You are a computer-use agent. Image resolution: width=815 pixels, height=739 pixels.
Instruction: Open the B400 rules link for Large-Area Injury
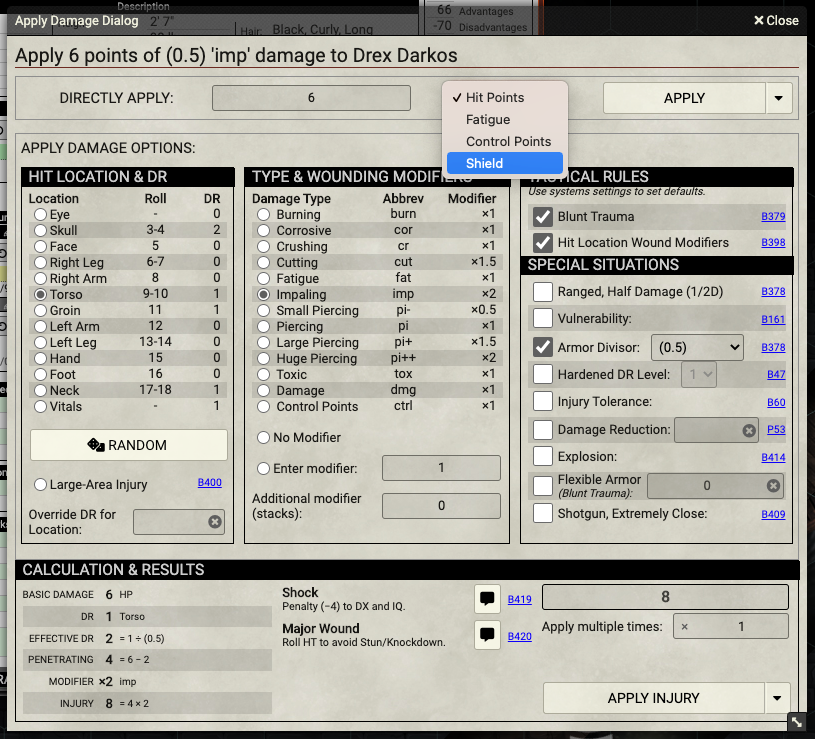pyautogui.click(x=209, y=481)
